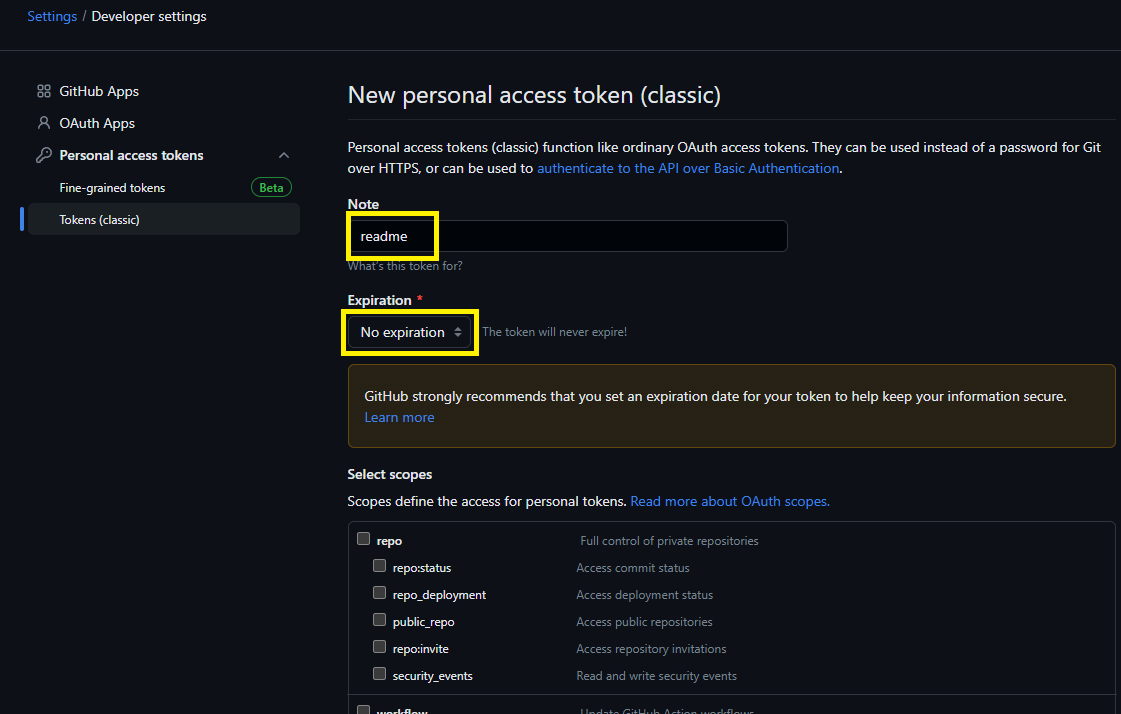Open the Basic Authentication API link
The width and height of the screenshot is (1121, 714).
pyautogui.click(x=688, y=169)
